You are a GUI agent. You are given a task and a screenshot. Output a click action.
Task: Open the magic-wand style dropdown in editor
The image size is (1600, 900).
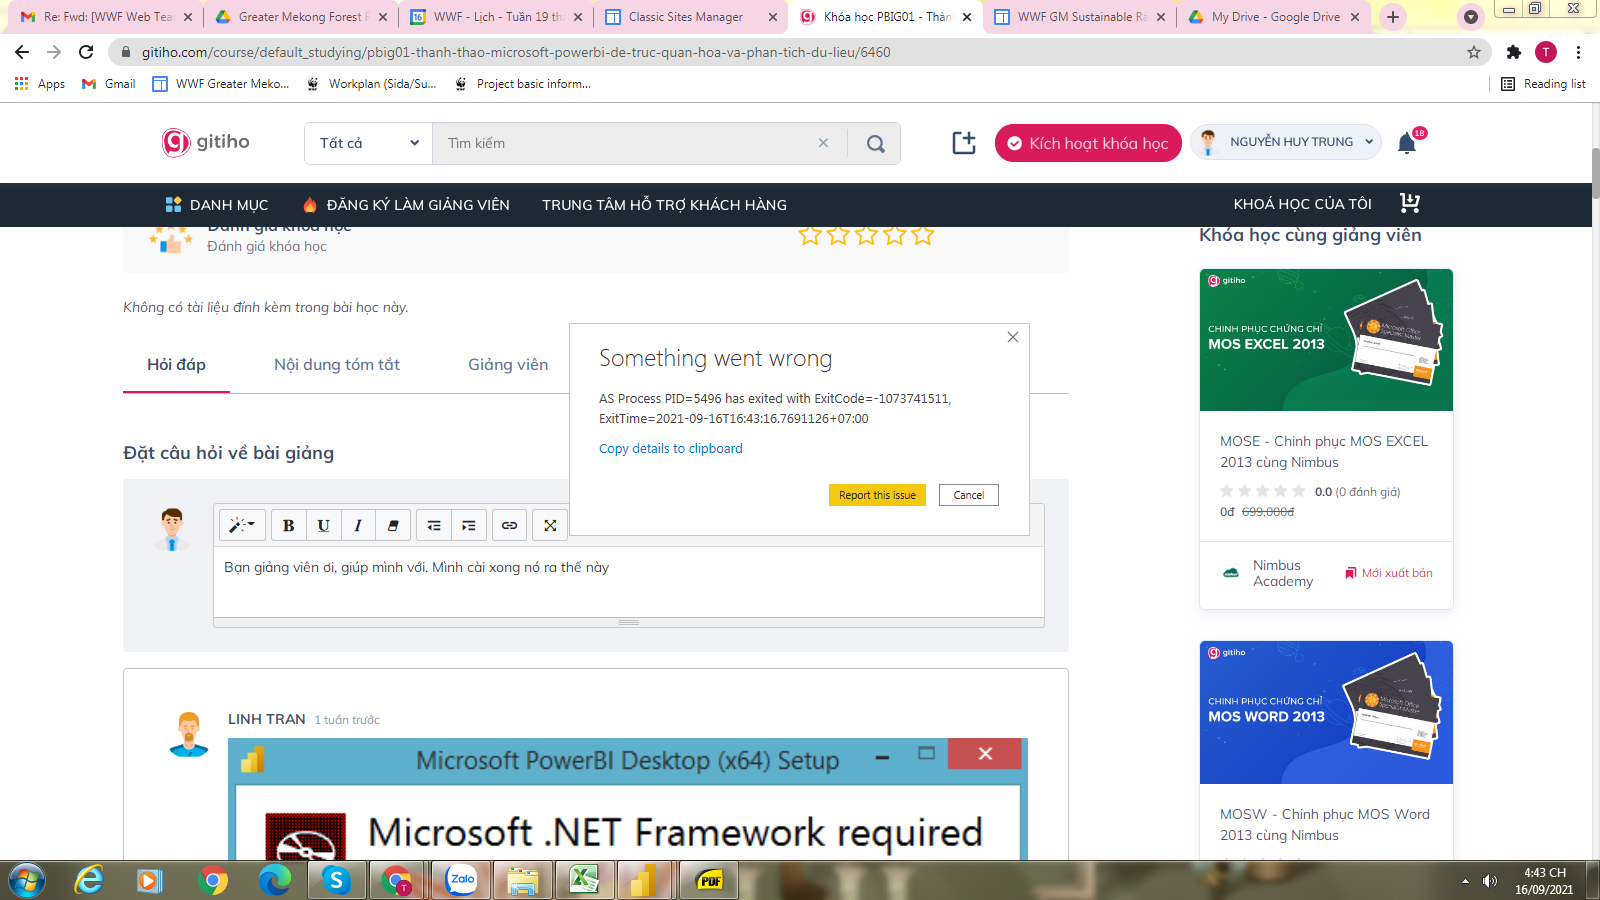click(x=242, y=525)
